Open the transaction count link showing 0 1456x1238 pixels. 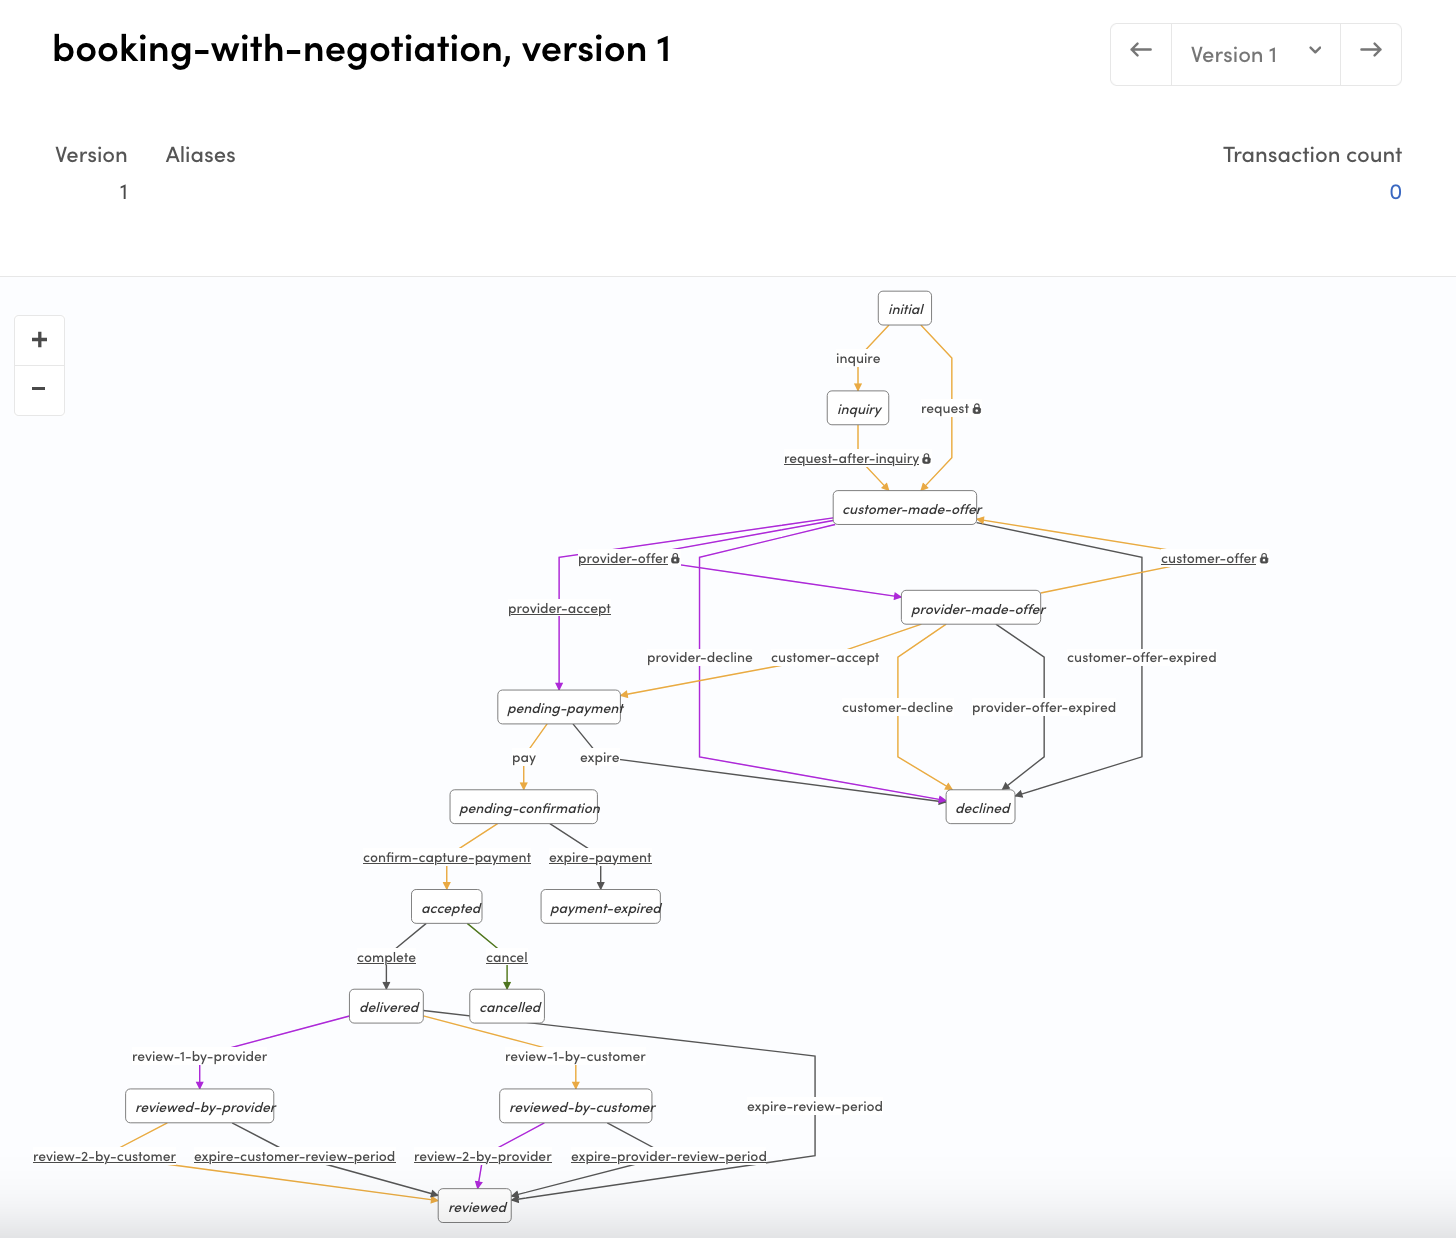tap(1395, 191)
